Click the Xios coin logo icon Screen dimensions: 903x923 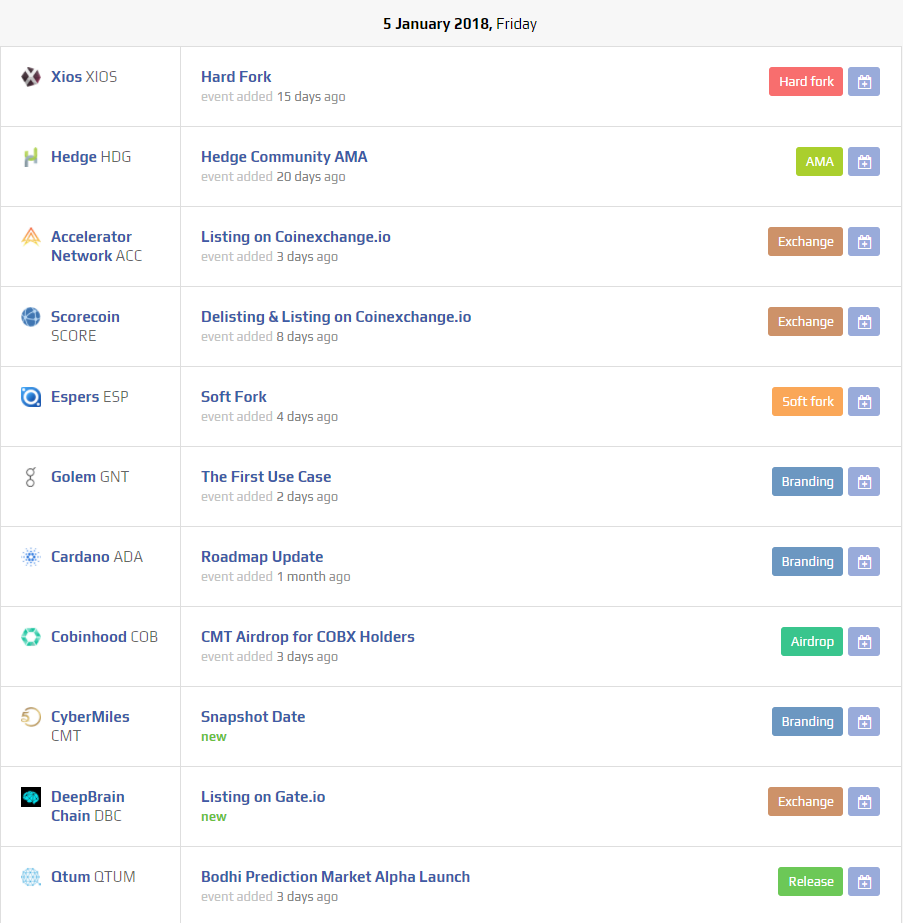pos(31,77)
